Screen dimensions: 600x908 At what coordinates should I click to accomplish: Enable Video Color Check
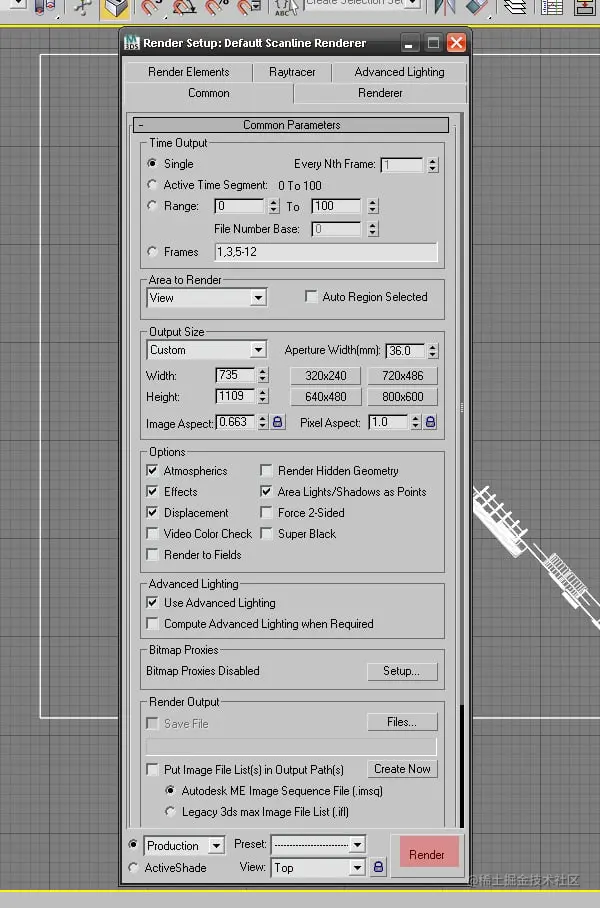click(x=152, y=533)
